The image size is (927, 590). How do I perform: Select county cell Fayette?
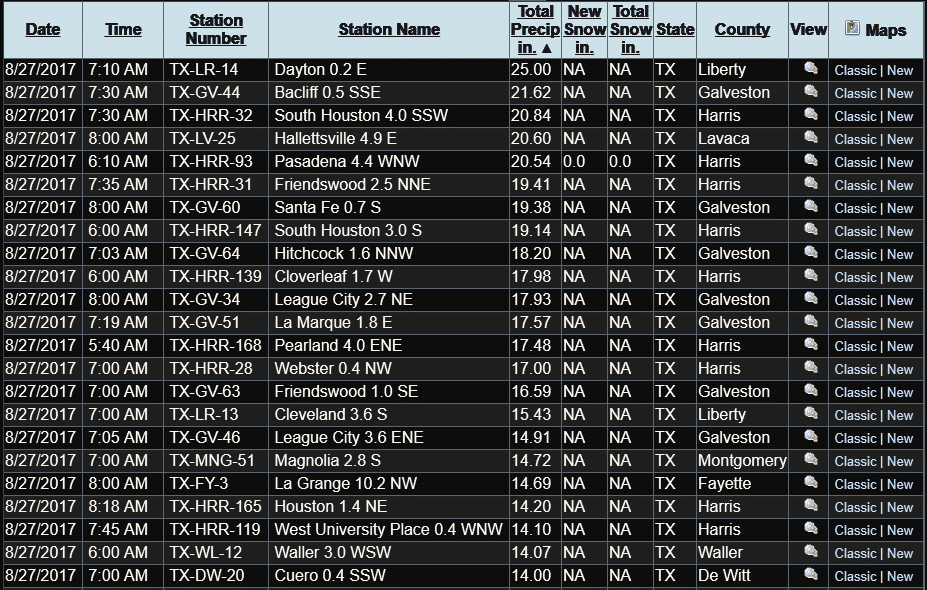(724, 484)
